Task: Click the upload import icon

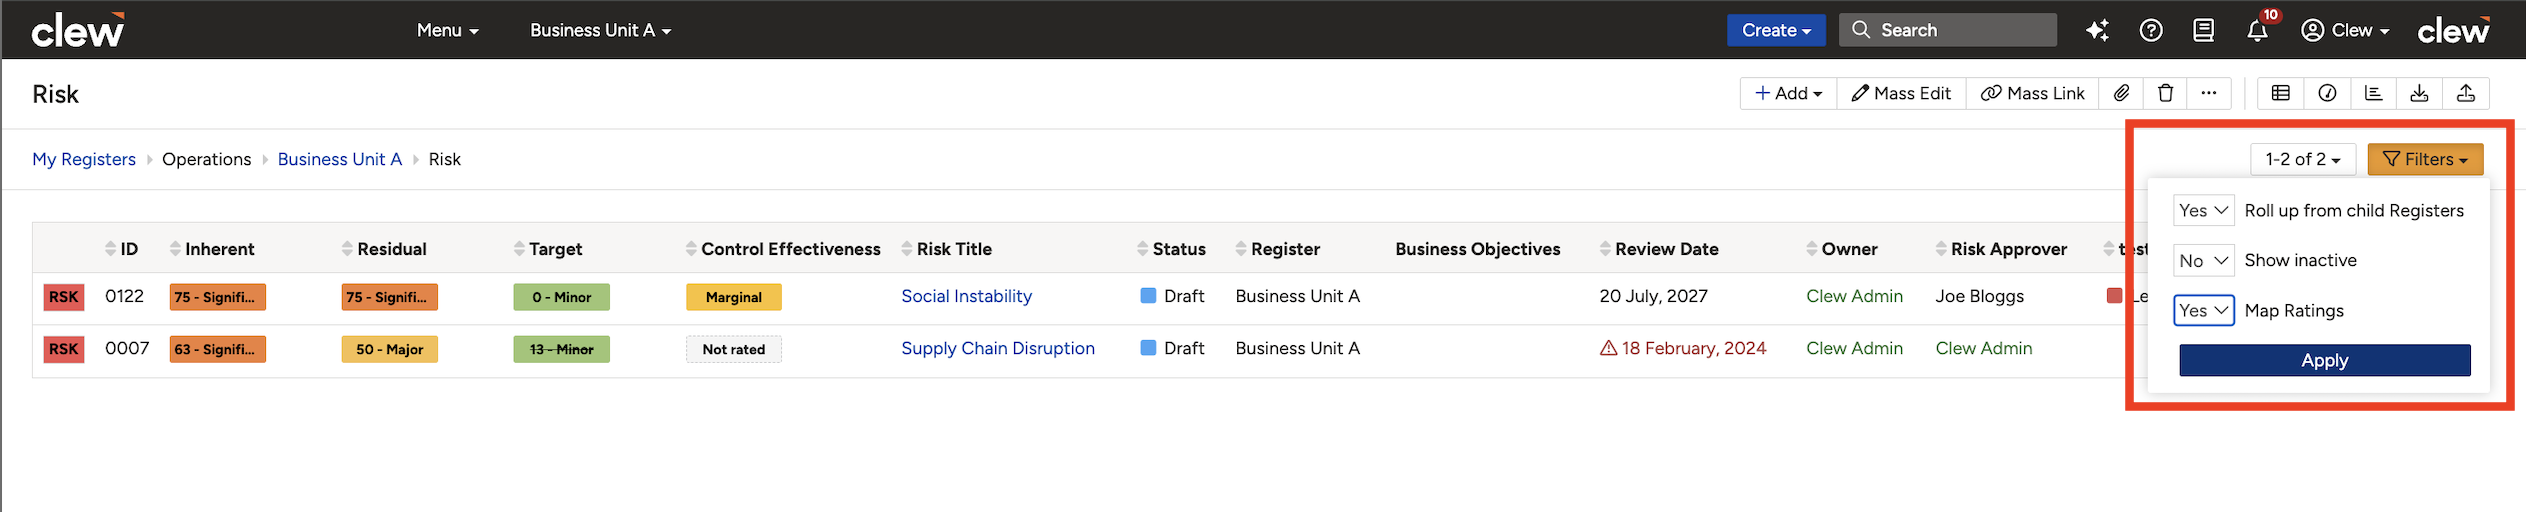Action: coord(2466,93)
